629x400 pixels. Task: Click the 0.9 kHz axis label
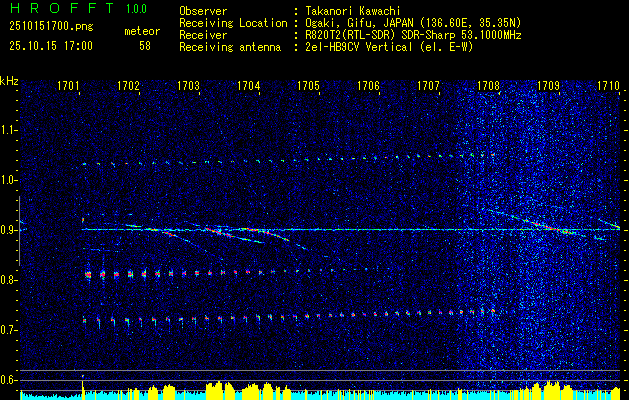pyautogui.click(x=9, y=230)
